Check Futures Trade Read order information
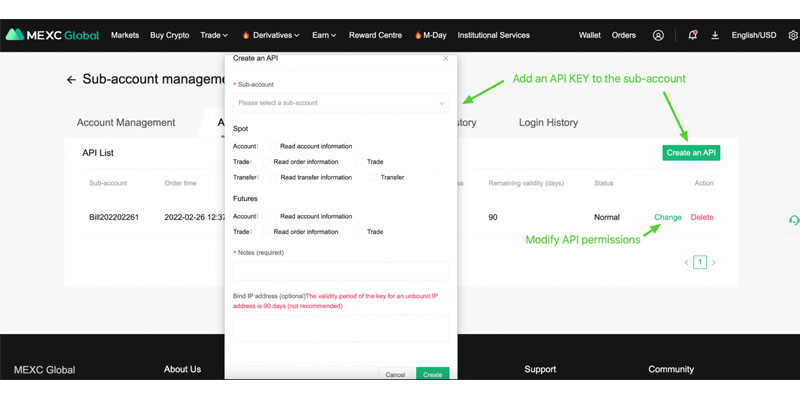Viewport: 800px width, 400px height. click(266, 232)
